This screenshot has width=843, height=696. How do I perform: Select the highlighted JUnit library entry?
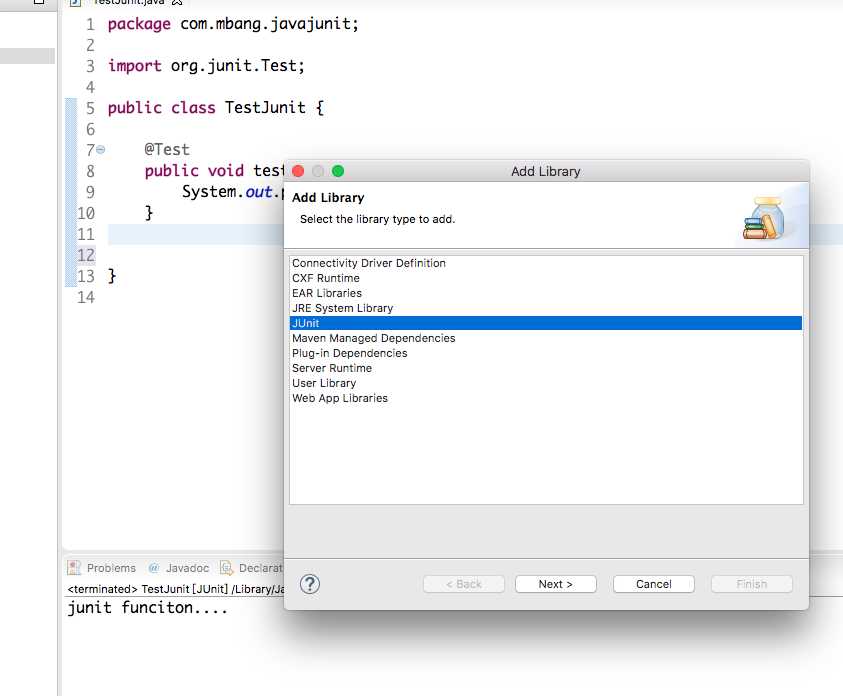click(x=546, y=323)
